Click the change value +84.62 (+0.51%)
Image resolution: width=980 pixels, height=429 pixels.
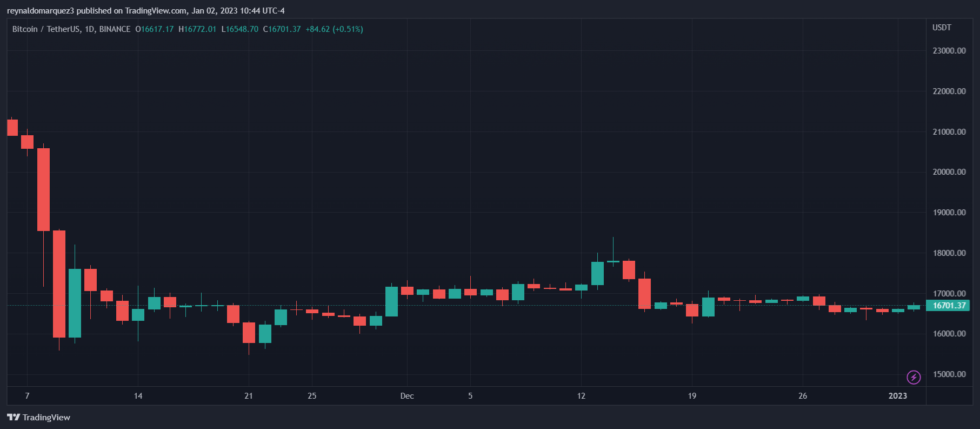point(334,29)
